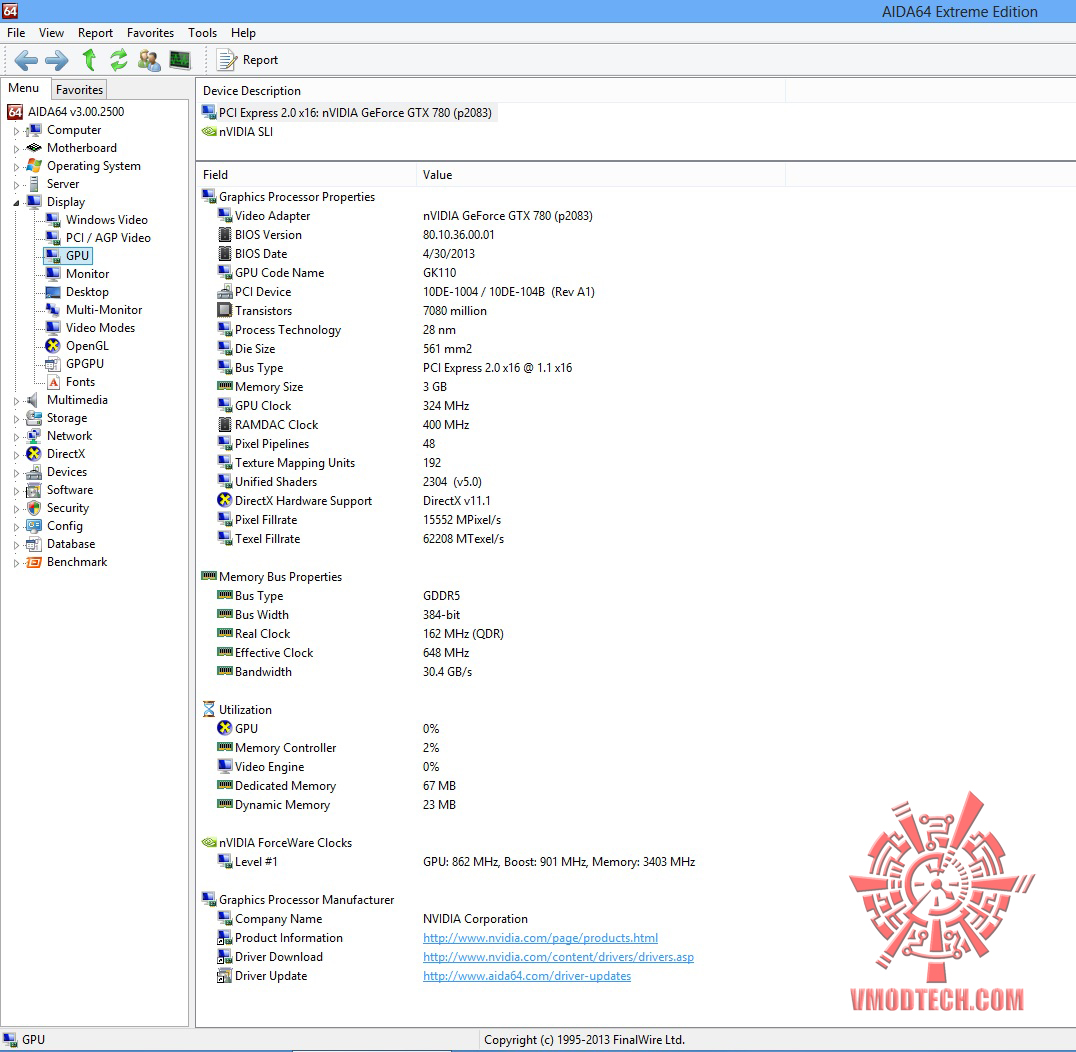Image resolution: width=1076 pixels, height=1052 pixels.
Task: Open the Tools menu
Action: (202, 33)
